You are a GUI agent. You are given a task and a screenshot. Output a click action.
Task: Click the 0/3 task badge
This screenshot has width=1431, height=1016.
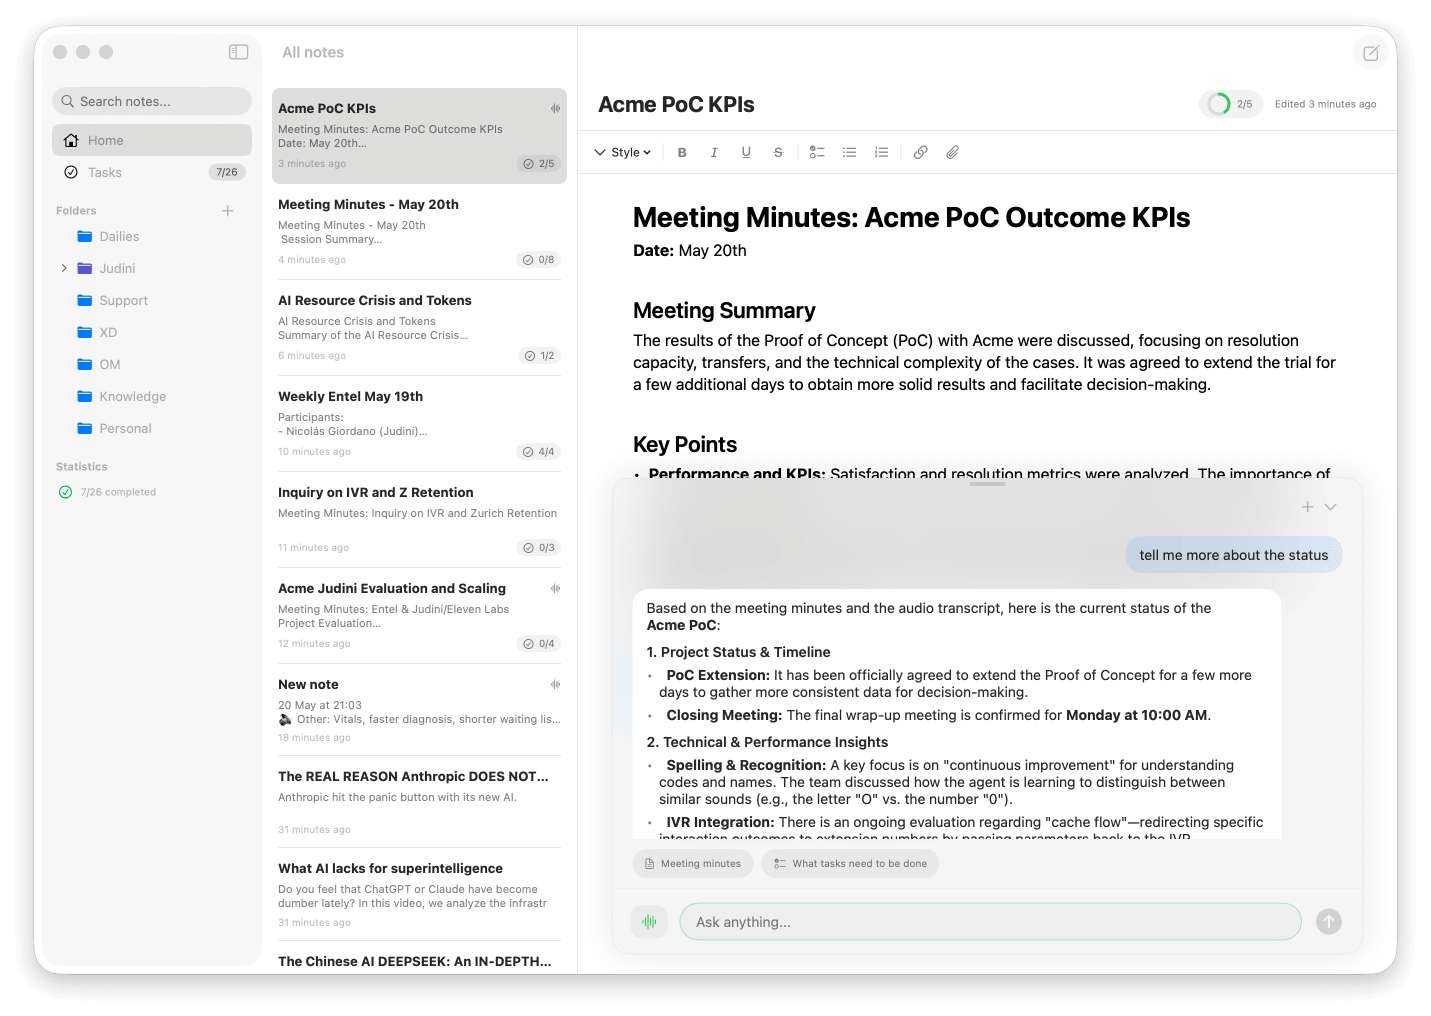(x=539, y=548)
